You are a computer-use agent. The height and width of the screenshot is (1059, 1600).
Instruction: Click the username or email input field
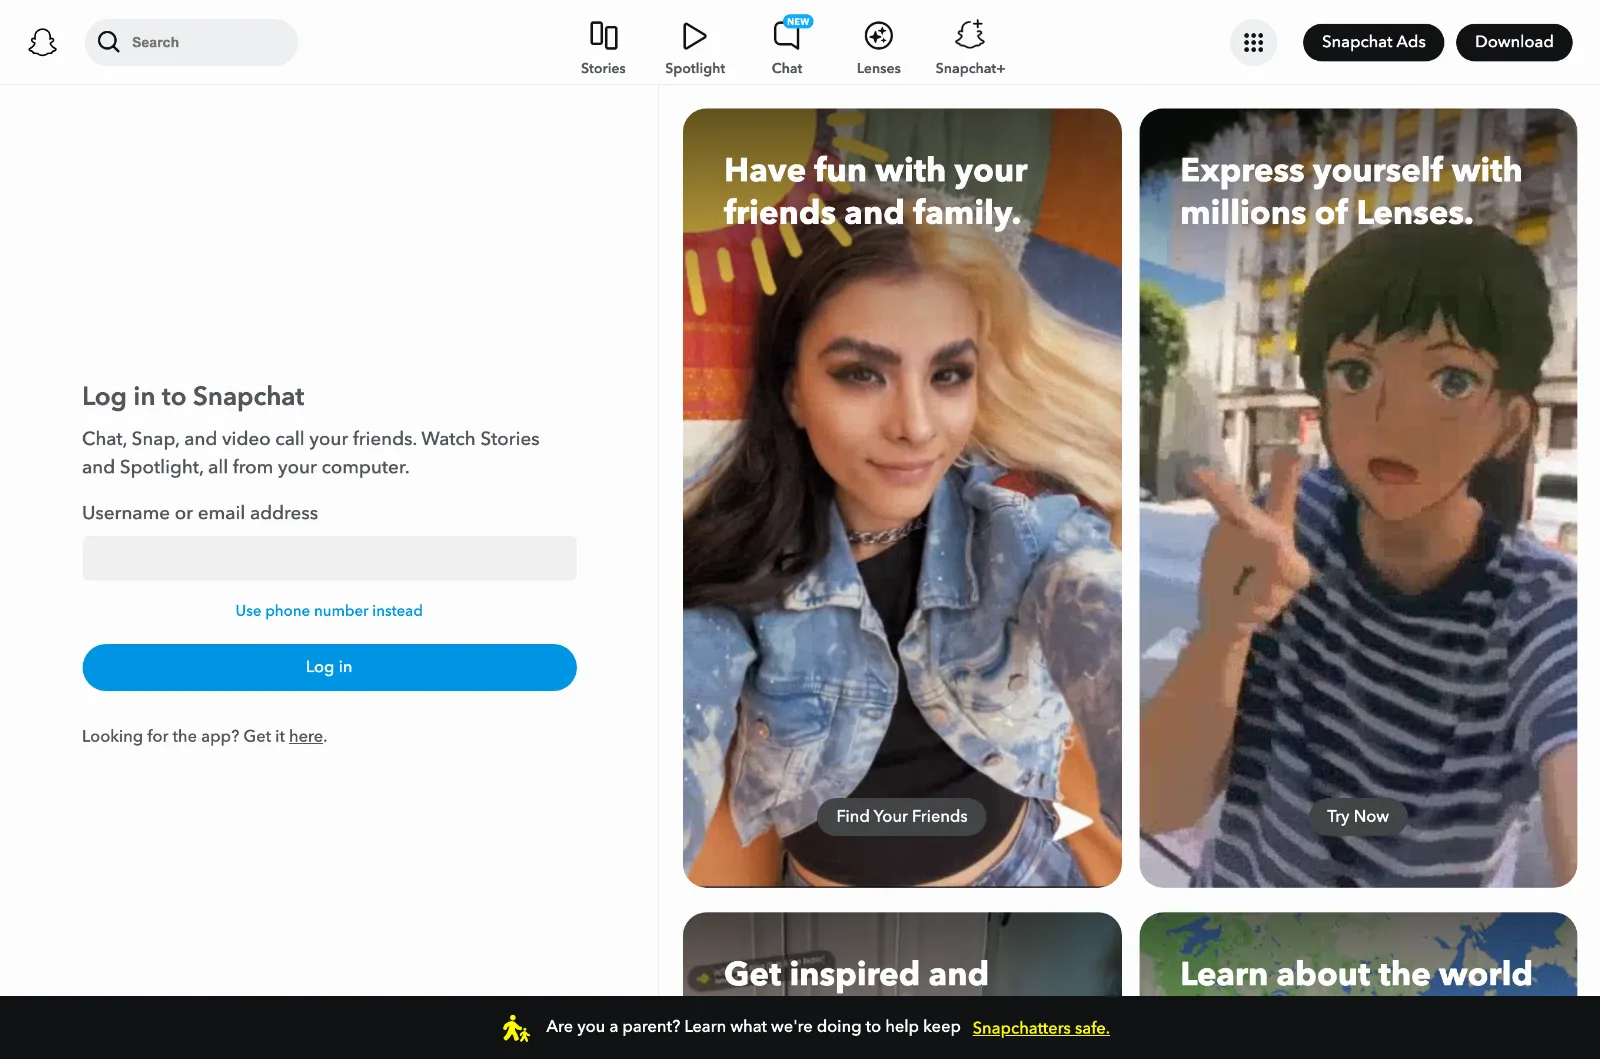pos(329,558)
